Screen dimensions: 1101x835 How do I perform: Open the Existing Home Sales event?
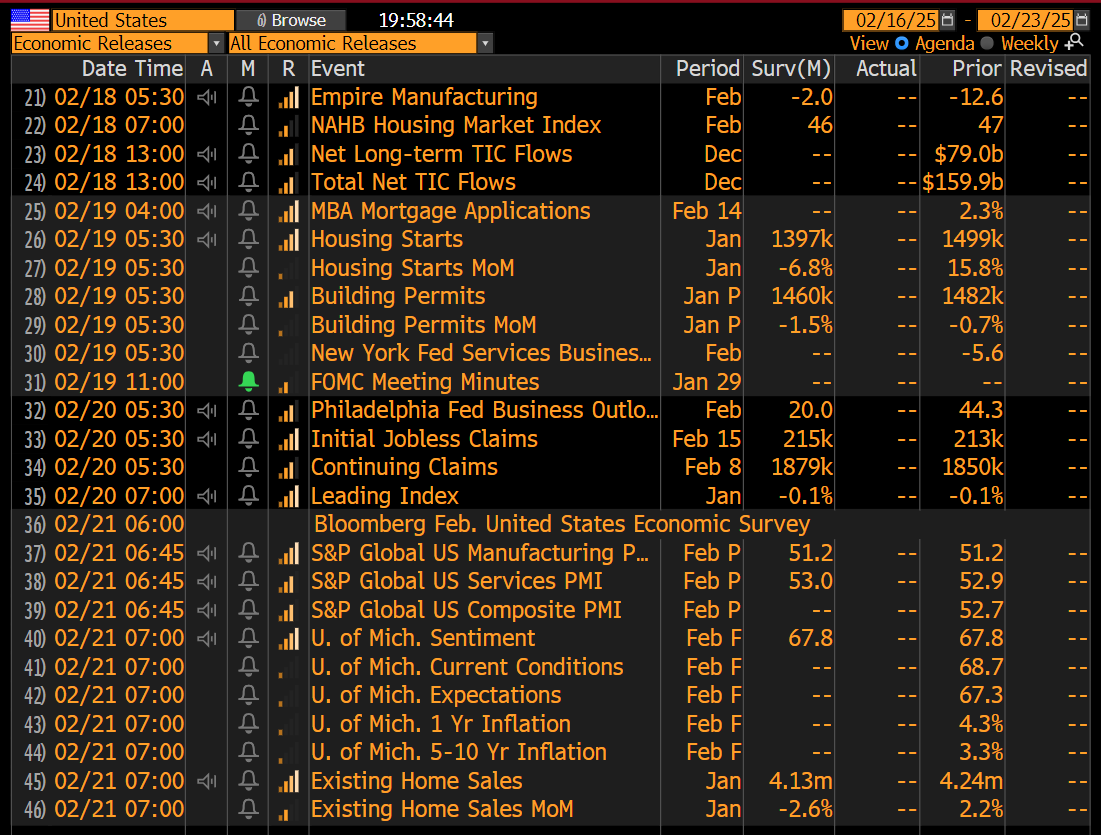coord(416,781)
